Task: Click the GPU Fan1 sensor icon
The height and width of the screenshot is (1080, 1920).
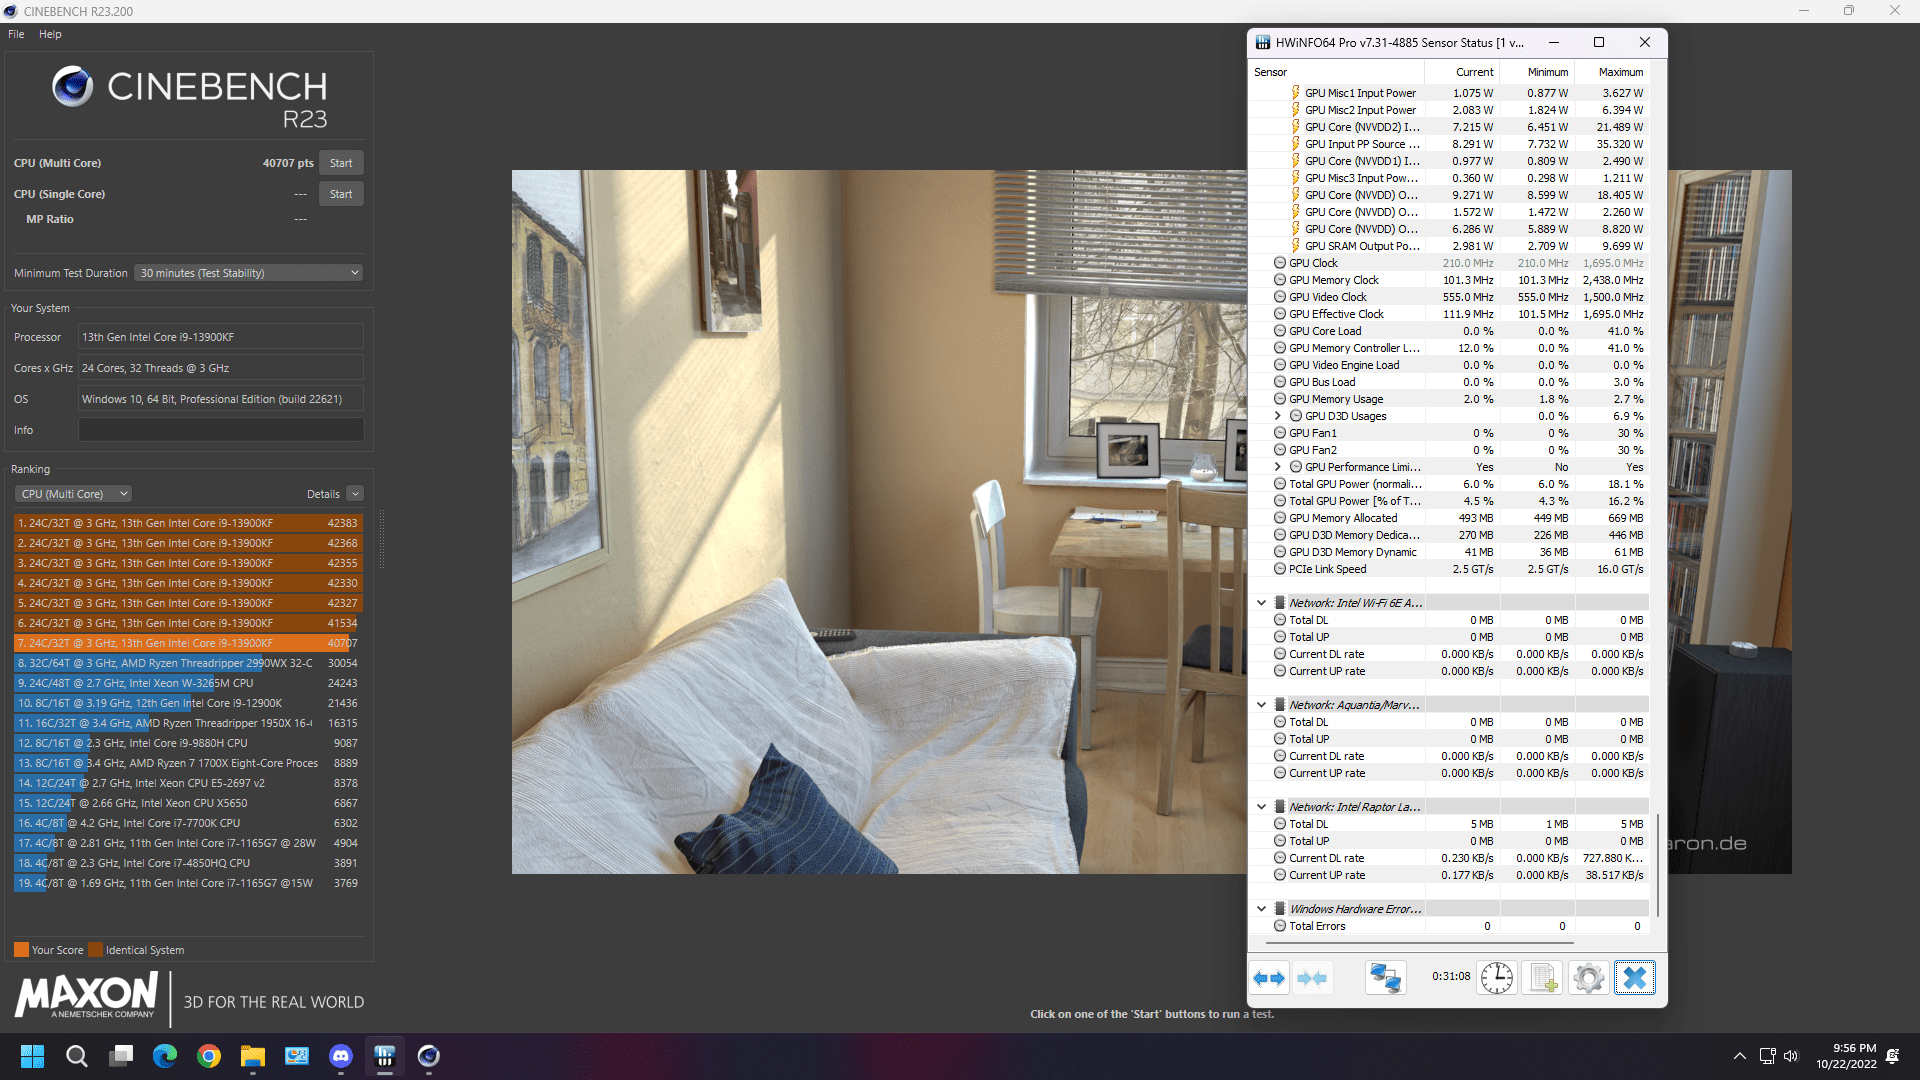Action: [1279, 433]
